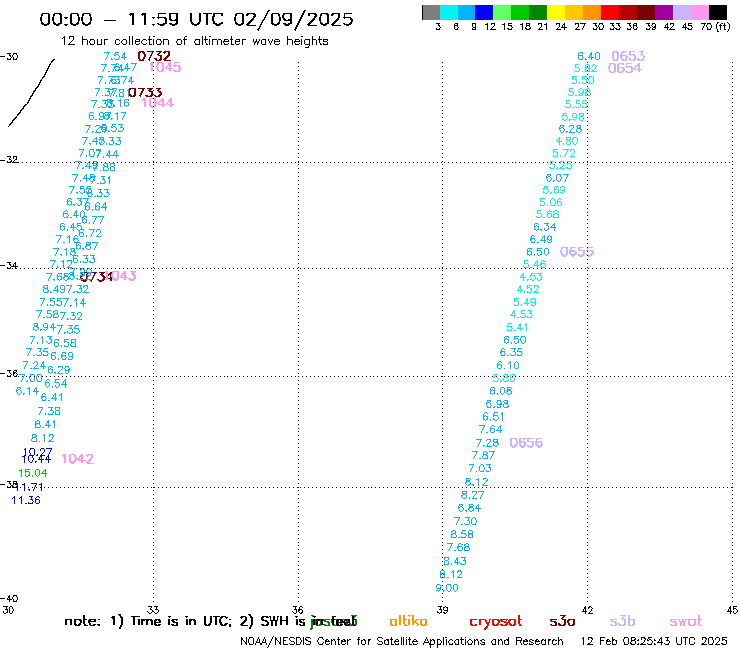
Task: Click the blue 11.36 wave height value
Action: coord(26,500)
